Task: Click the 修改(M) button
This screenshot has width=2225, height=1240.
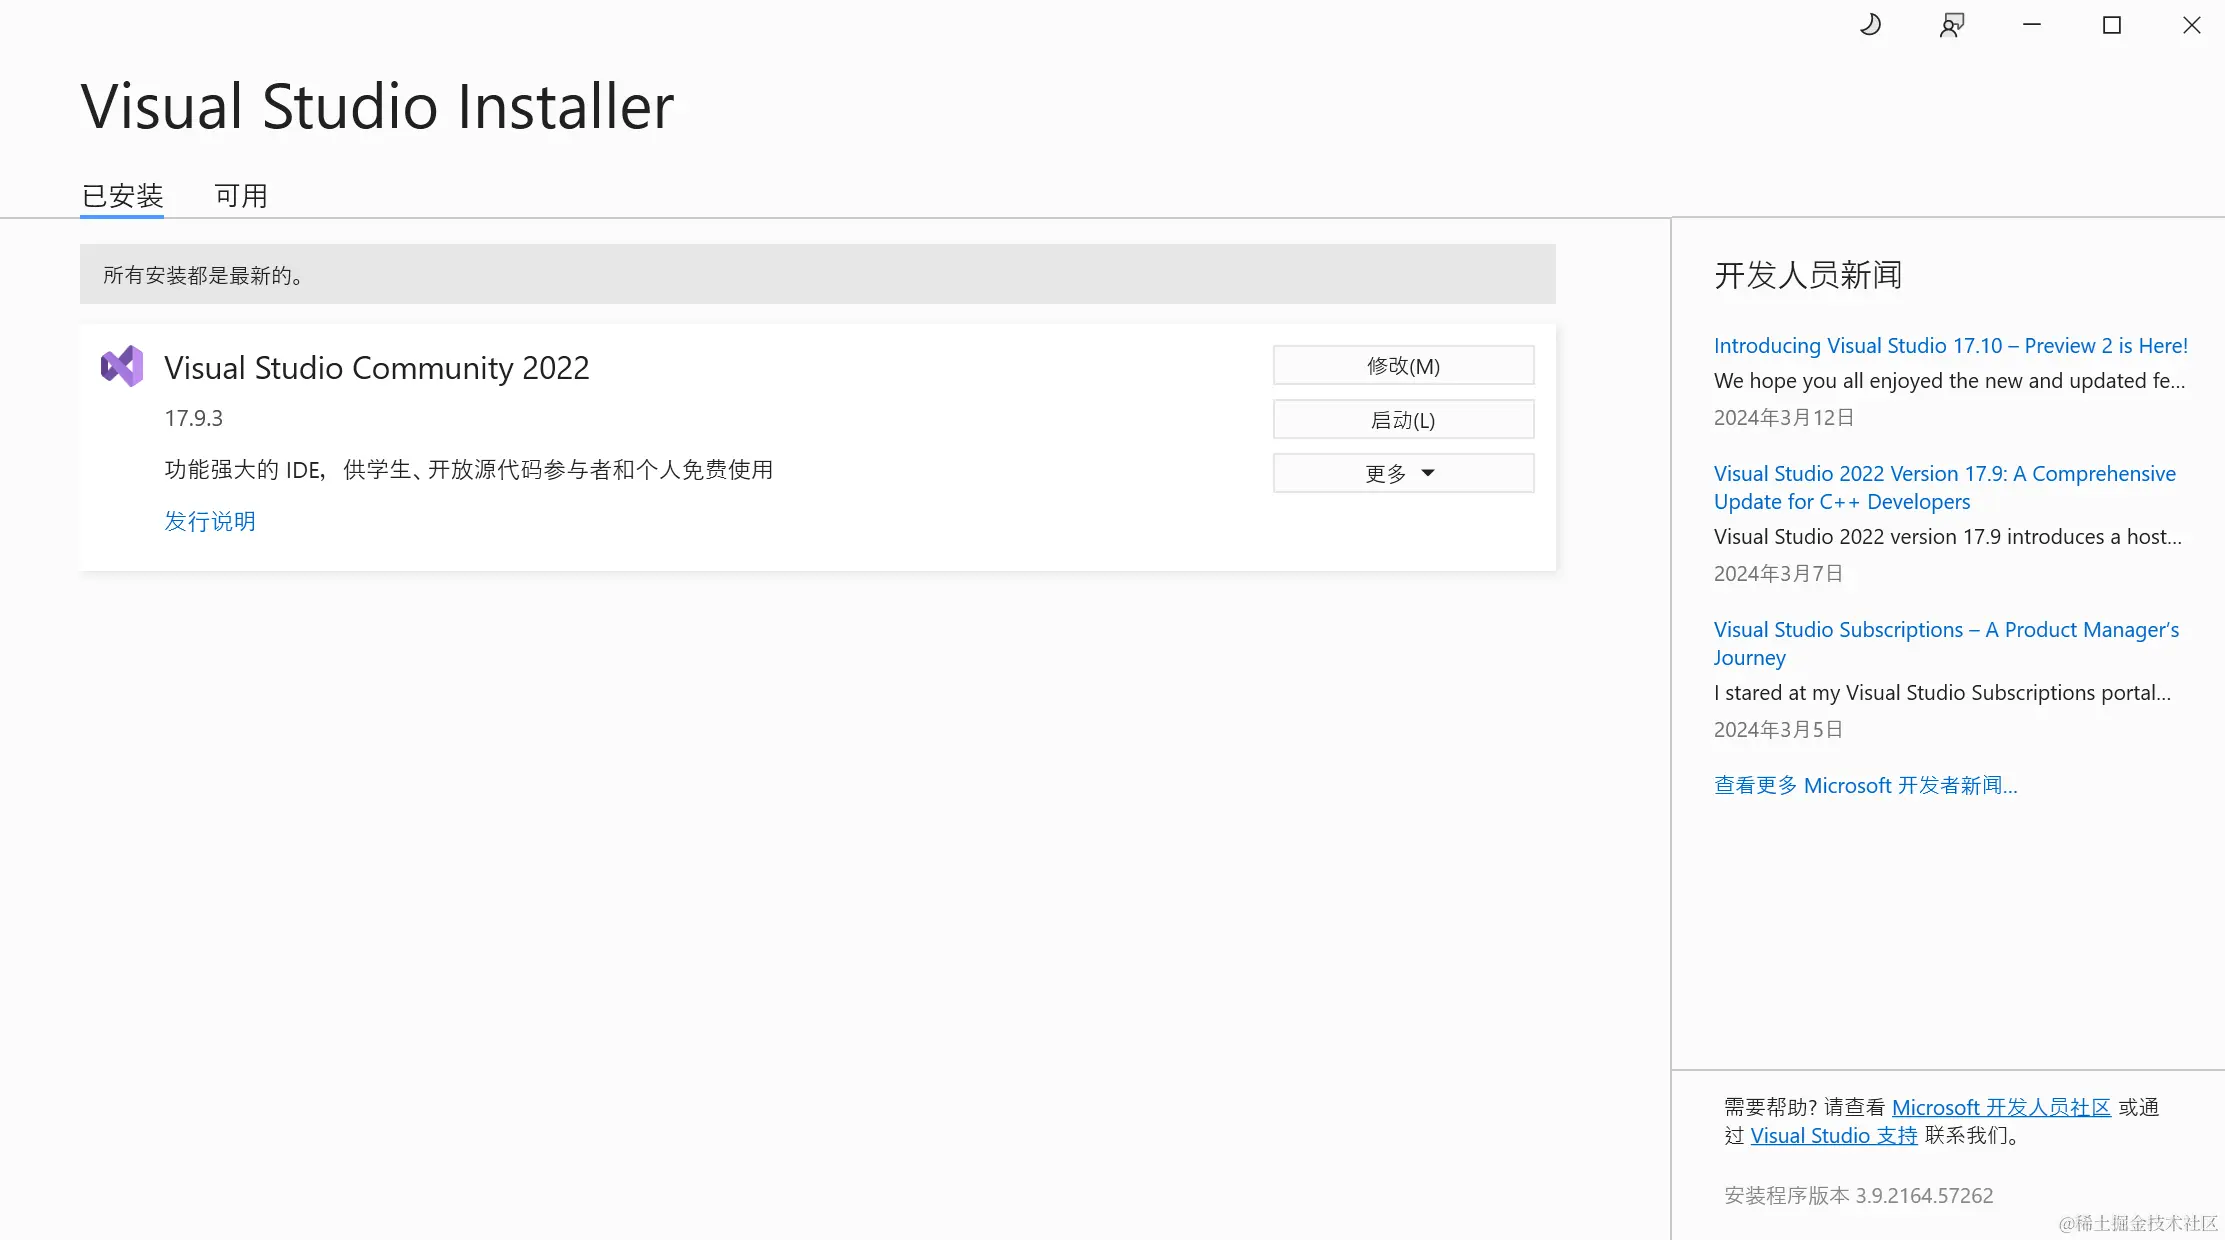Action: [x=1403, y=366]
